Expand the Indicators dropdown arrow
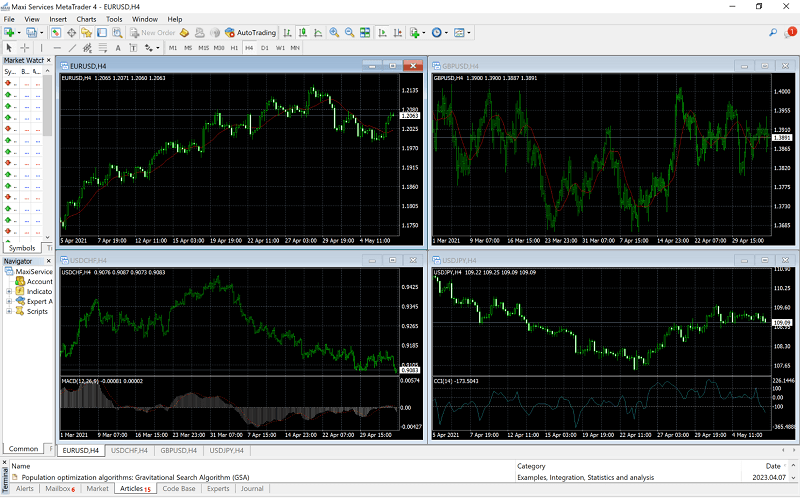 pyautogui.click(x=423, y=33)
